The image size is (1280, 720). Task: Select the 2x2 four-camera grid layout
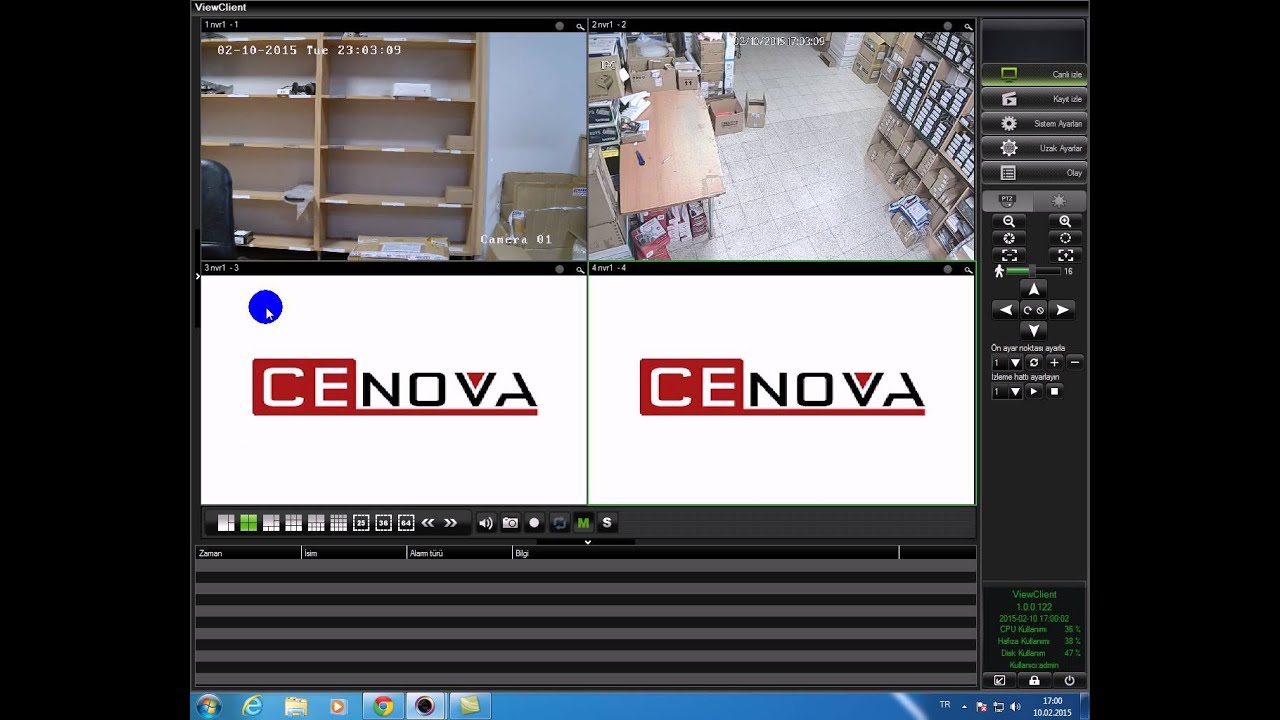[248, 523]
